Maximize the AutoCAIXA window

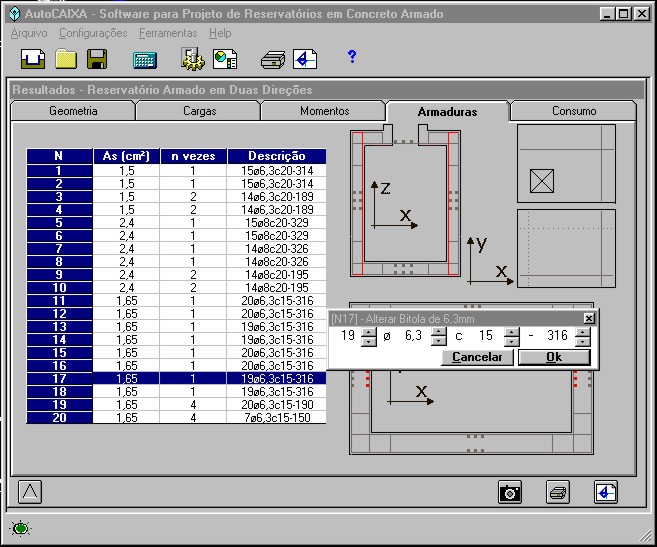click(623, 14)
